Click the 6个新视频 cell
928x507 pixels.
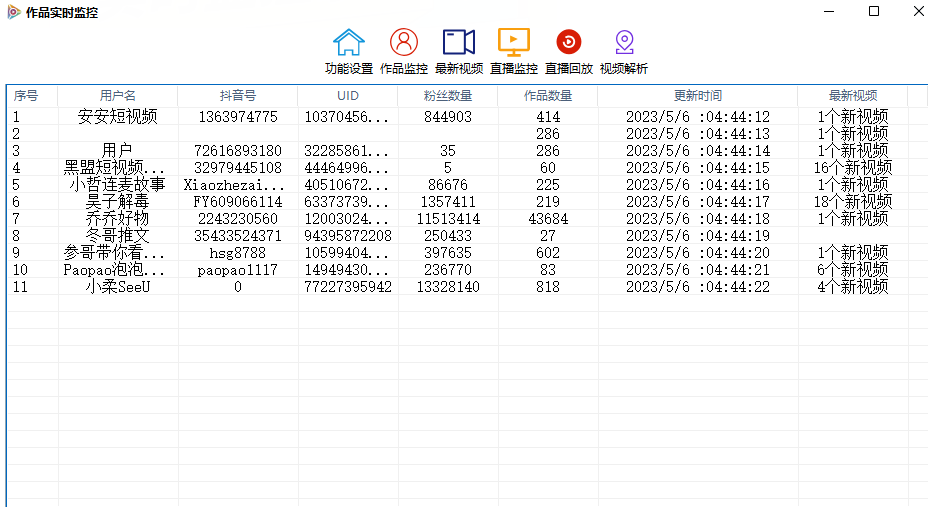[x=852, y=270]
